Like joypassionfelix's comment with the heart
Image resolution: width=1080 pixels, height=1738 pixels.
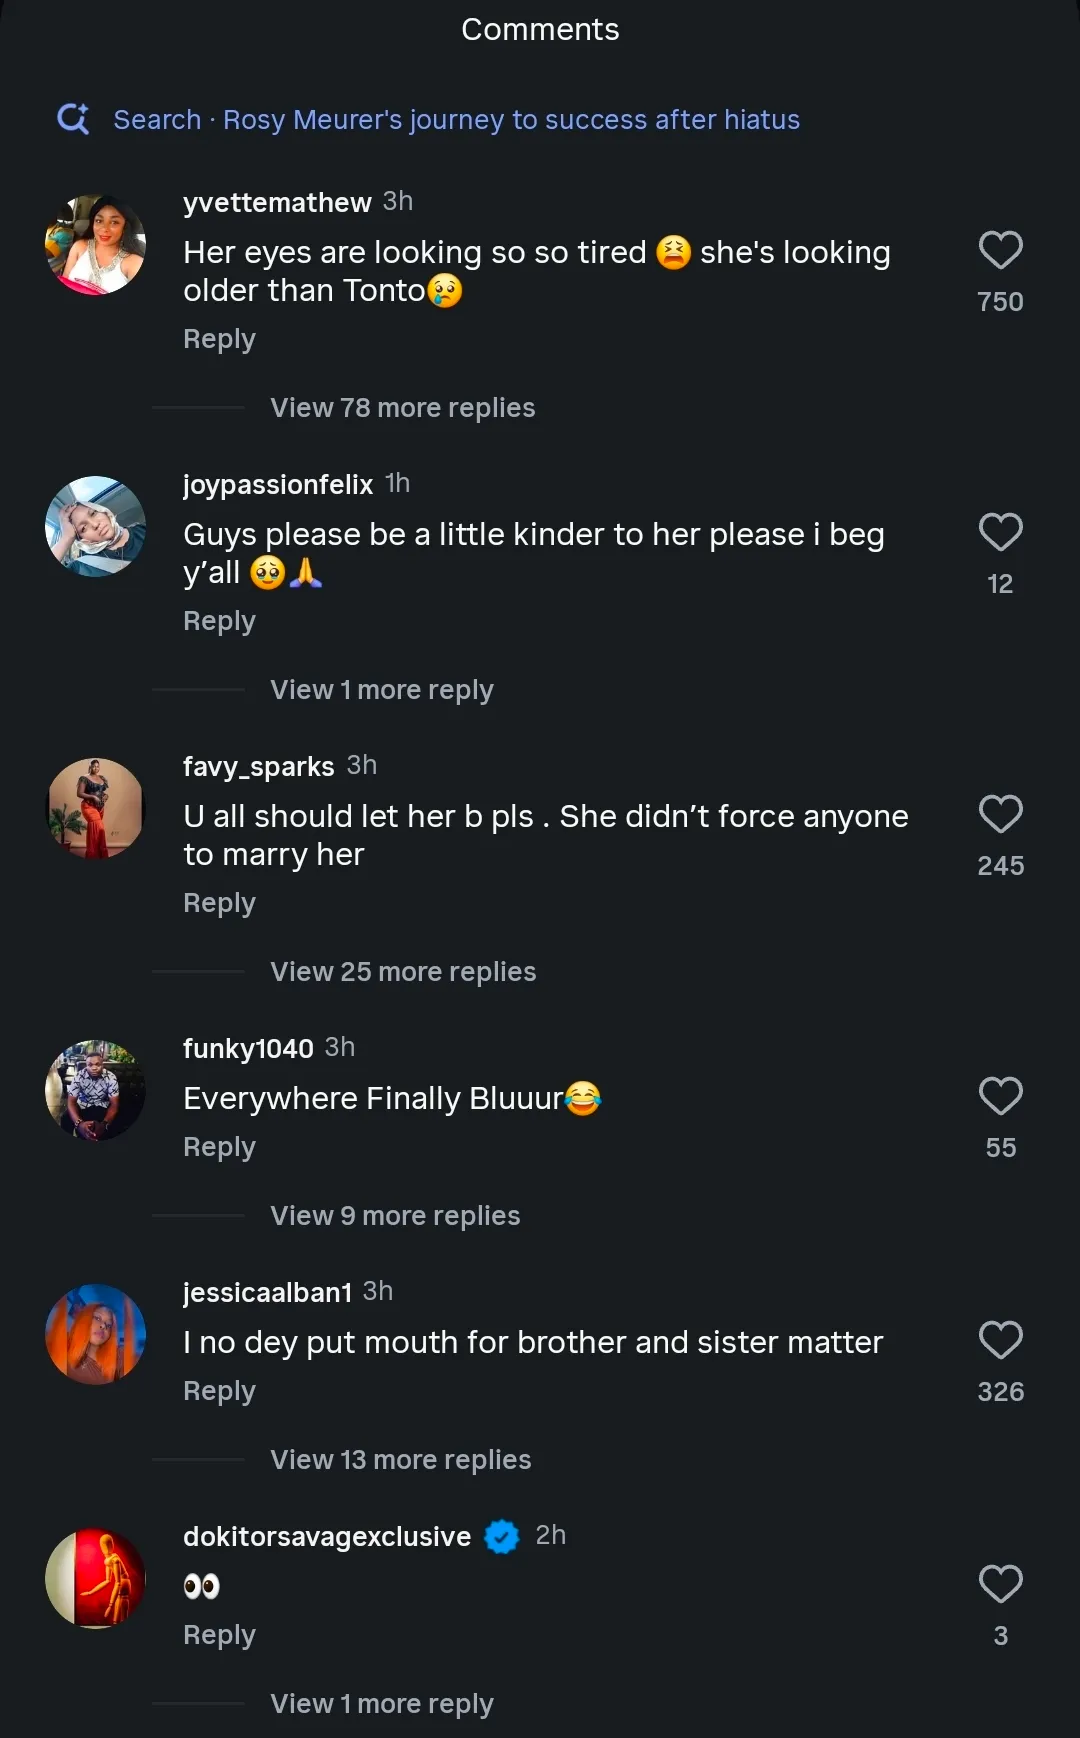1000,532
